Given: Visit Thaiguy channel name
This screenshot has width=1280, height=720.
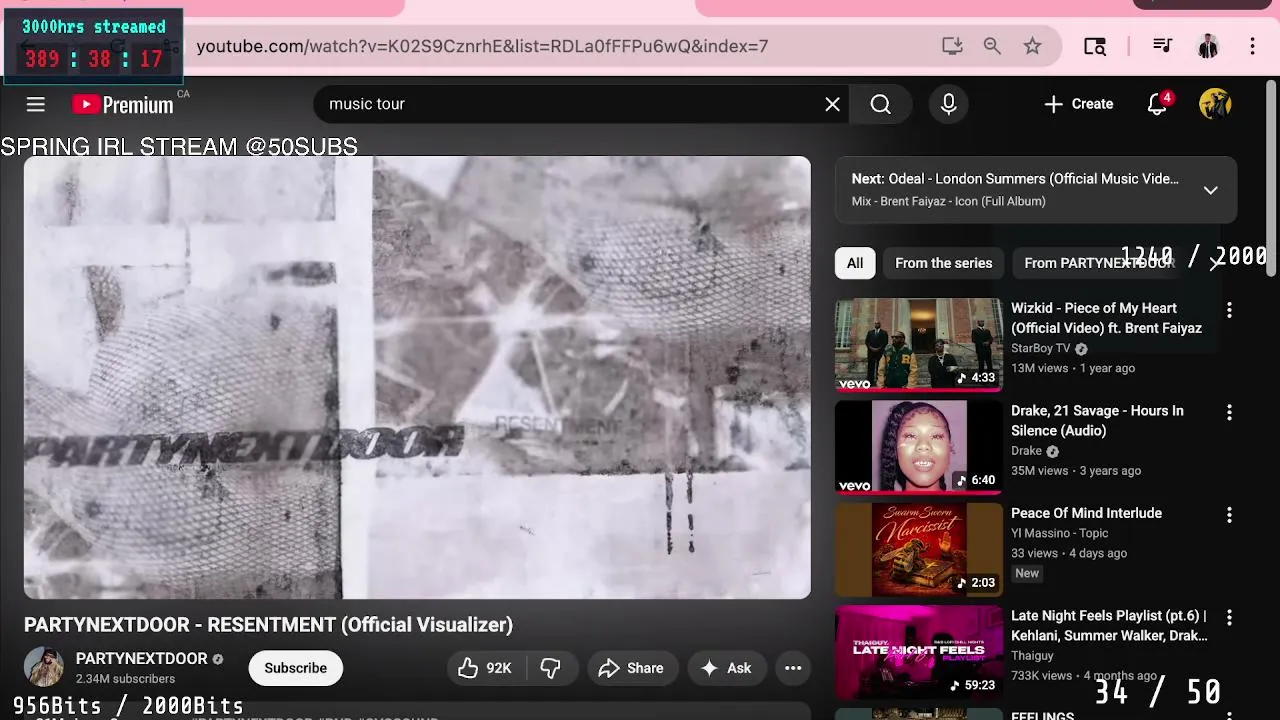Looking at the screenshot, I should coord(1032,656).
